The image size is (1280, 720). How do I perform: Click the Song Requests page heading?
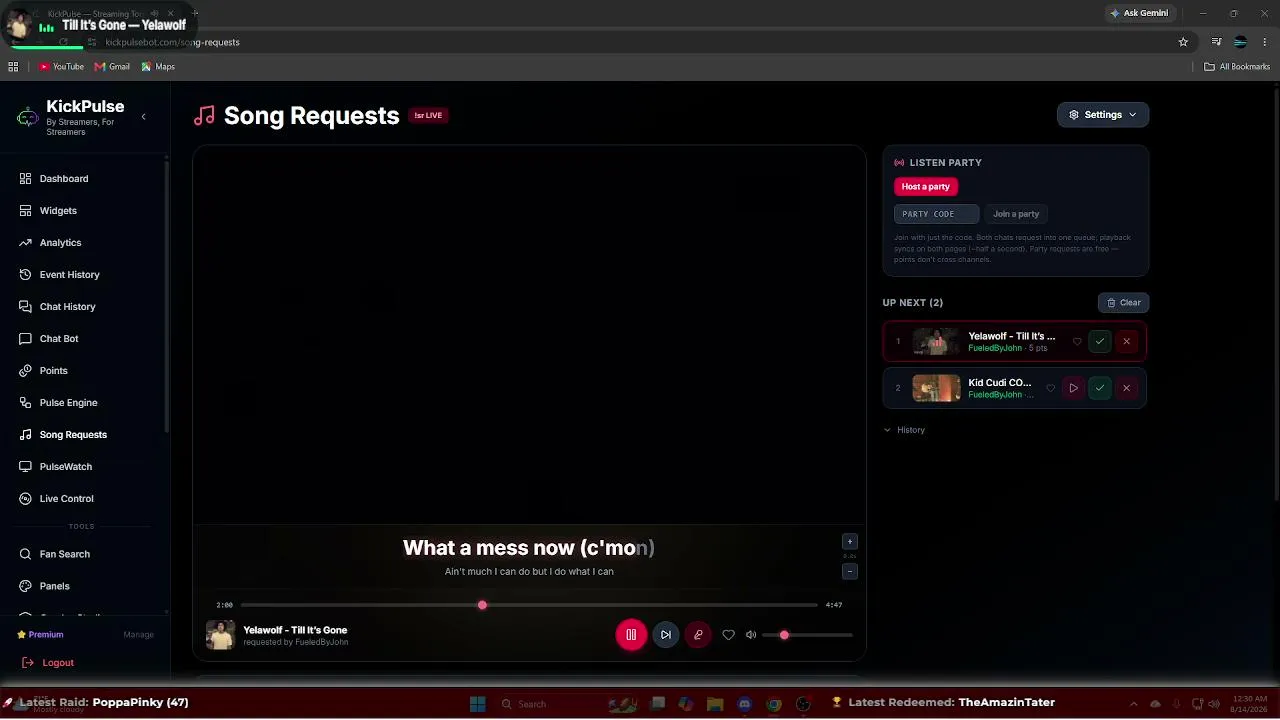tap(311, 116)
